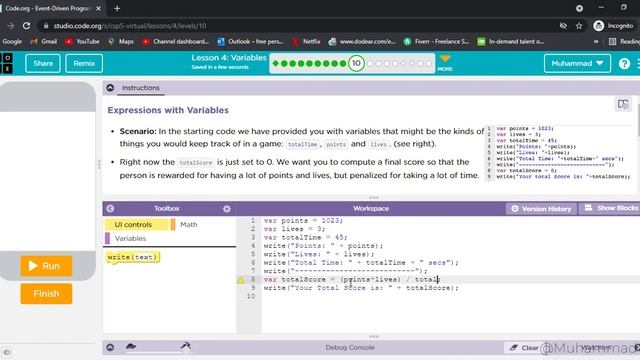Open the Toolbox settings gear

click(227, 209)
